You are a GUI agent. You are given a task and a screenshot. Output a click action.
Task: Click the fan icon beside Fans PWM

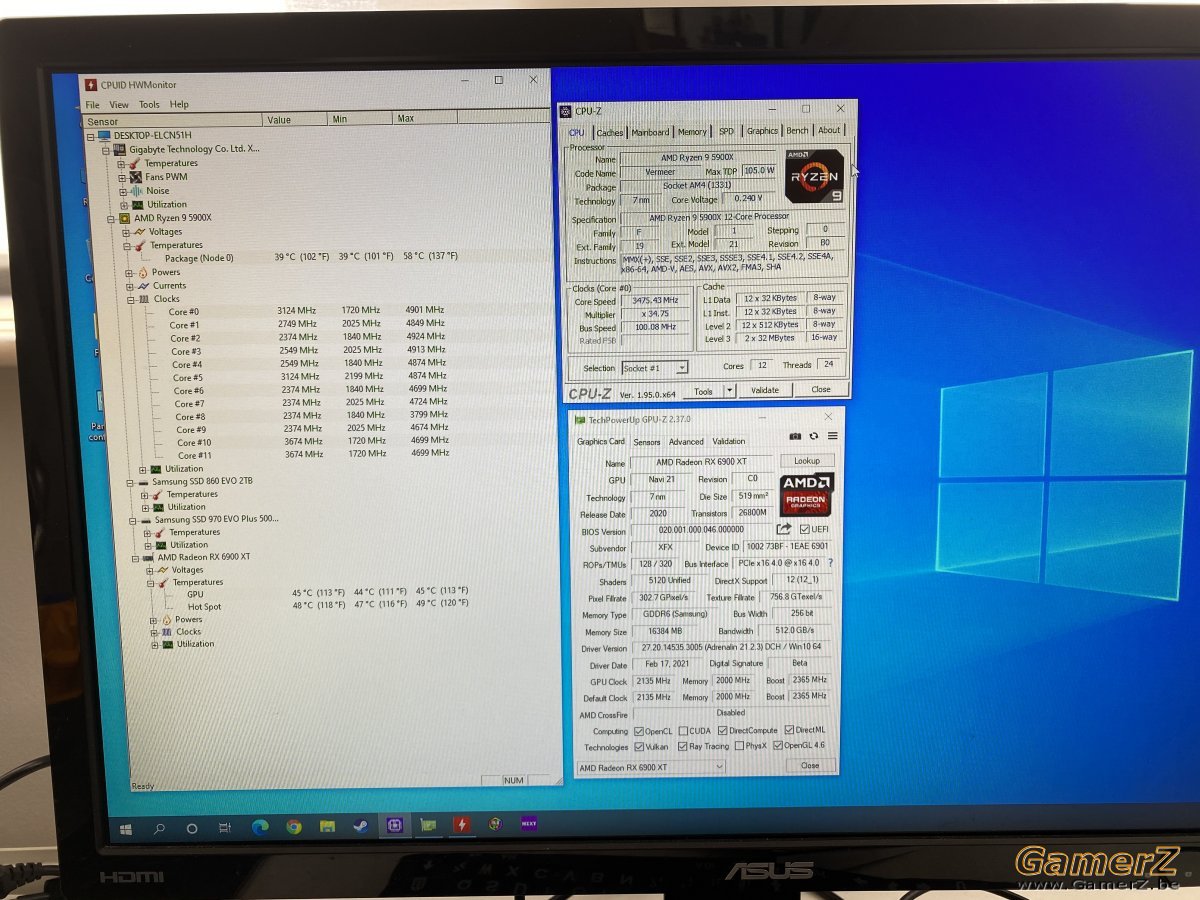[x=136, y=177]
